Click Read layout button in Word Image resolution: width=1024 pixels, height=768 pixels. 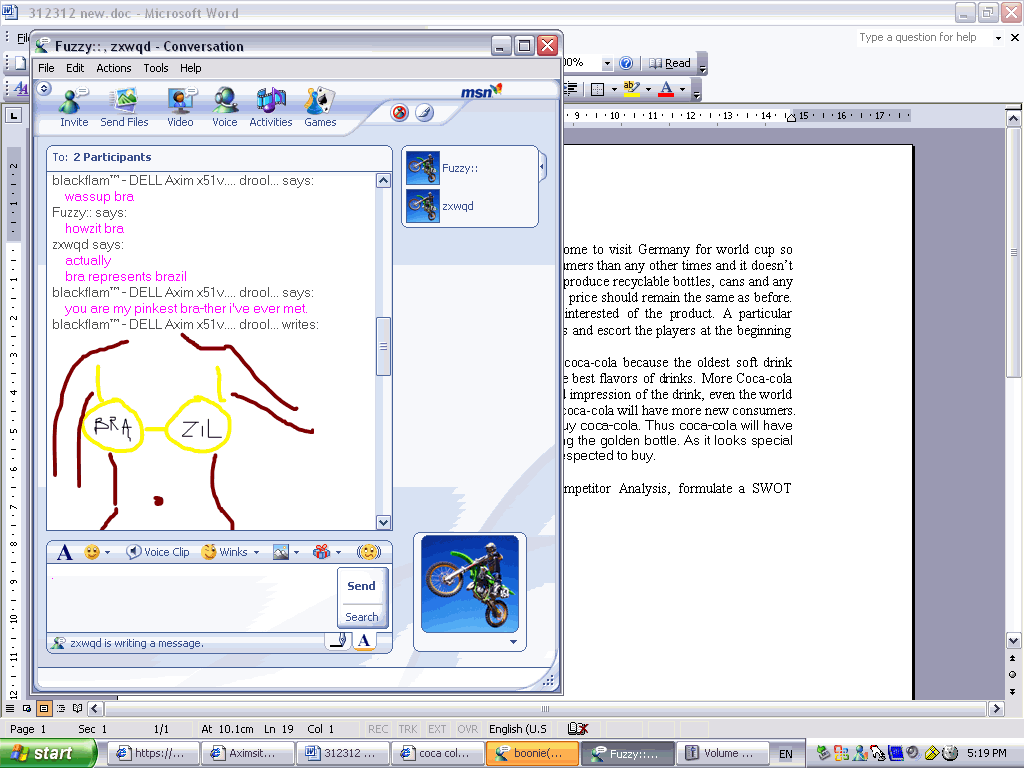[669, 63]
